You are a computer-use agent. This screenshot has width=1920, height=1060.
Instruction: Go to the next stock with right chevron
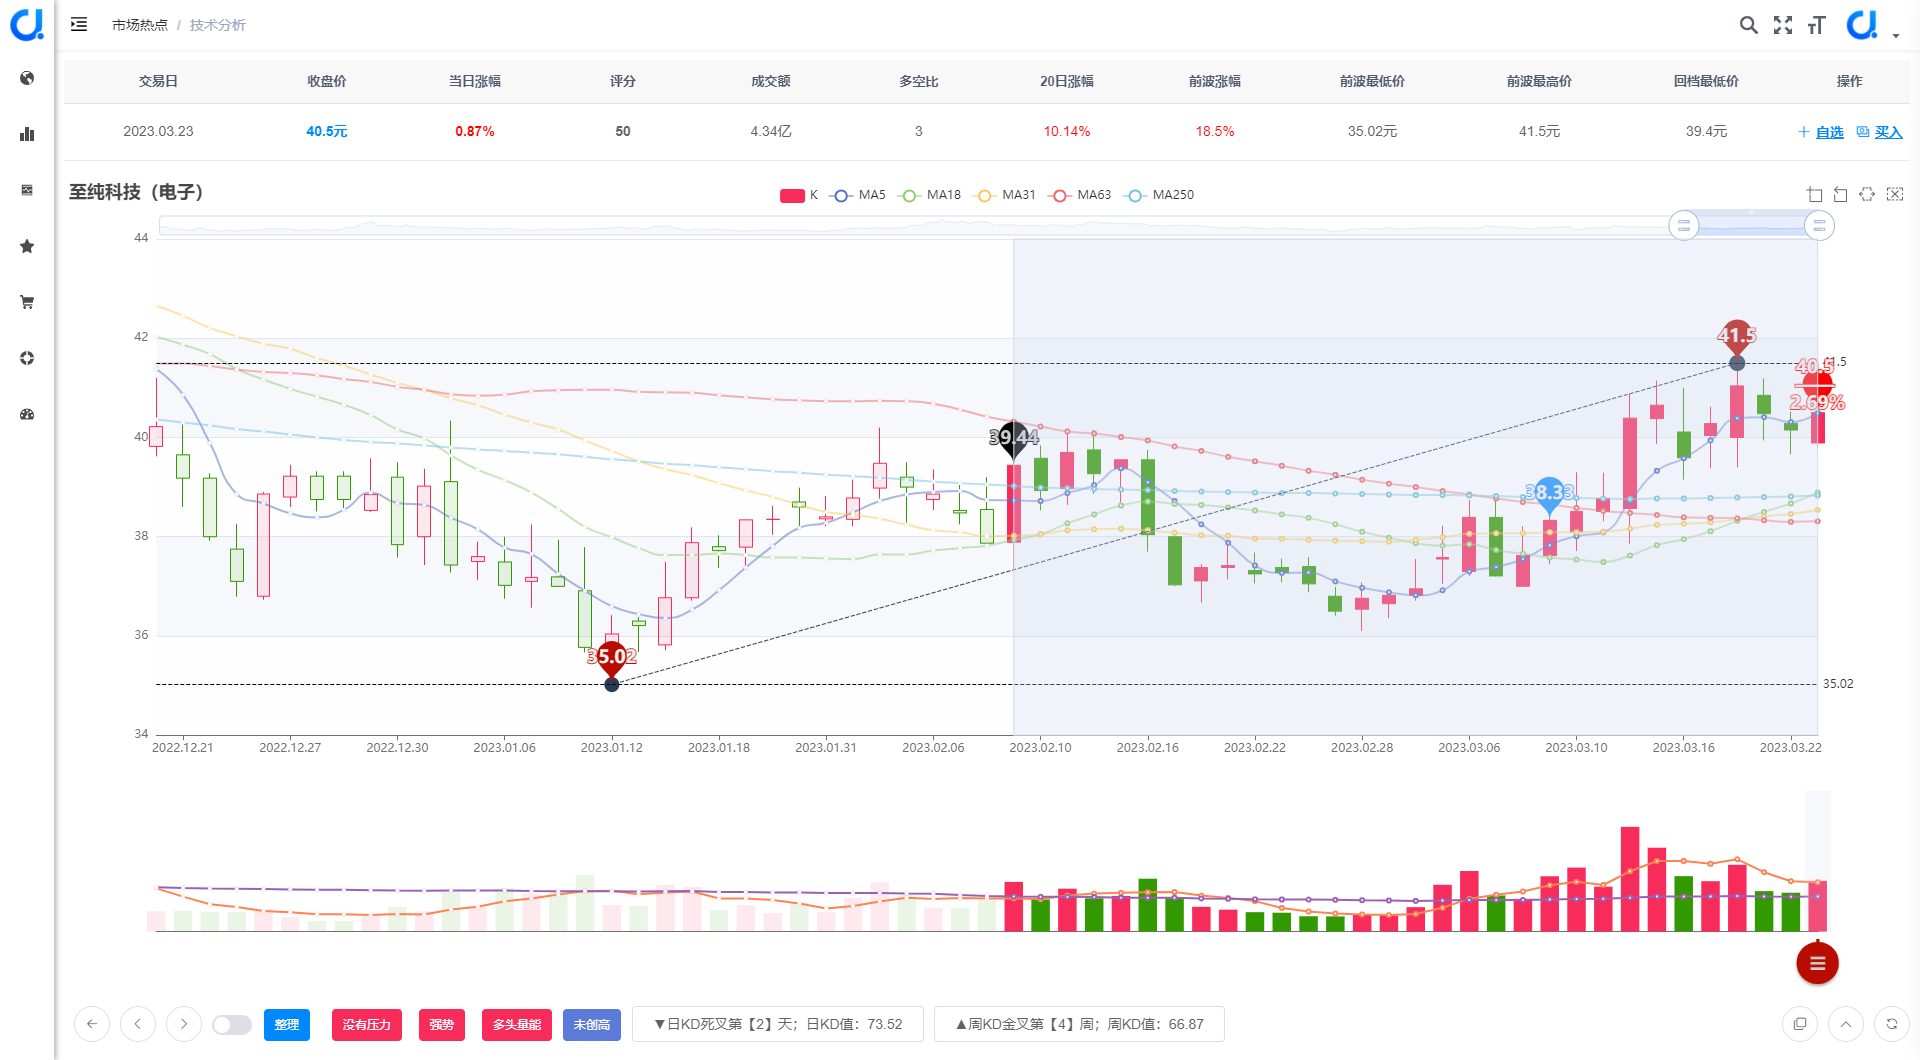tap(184, 1024)
